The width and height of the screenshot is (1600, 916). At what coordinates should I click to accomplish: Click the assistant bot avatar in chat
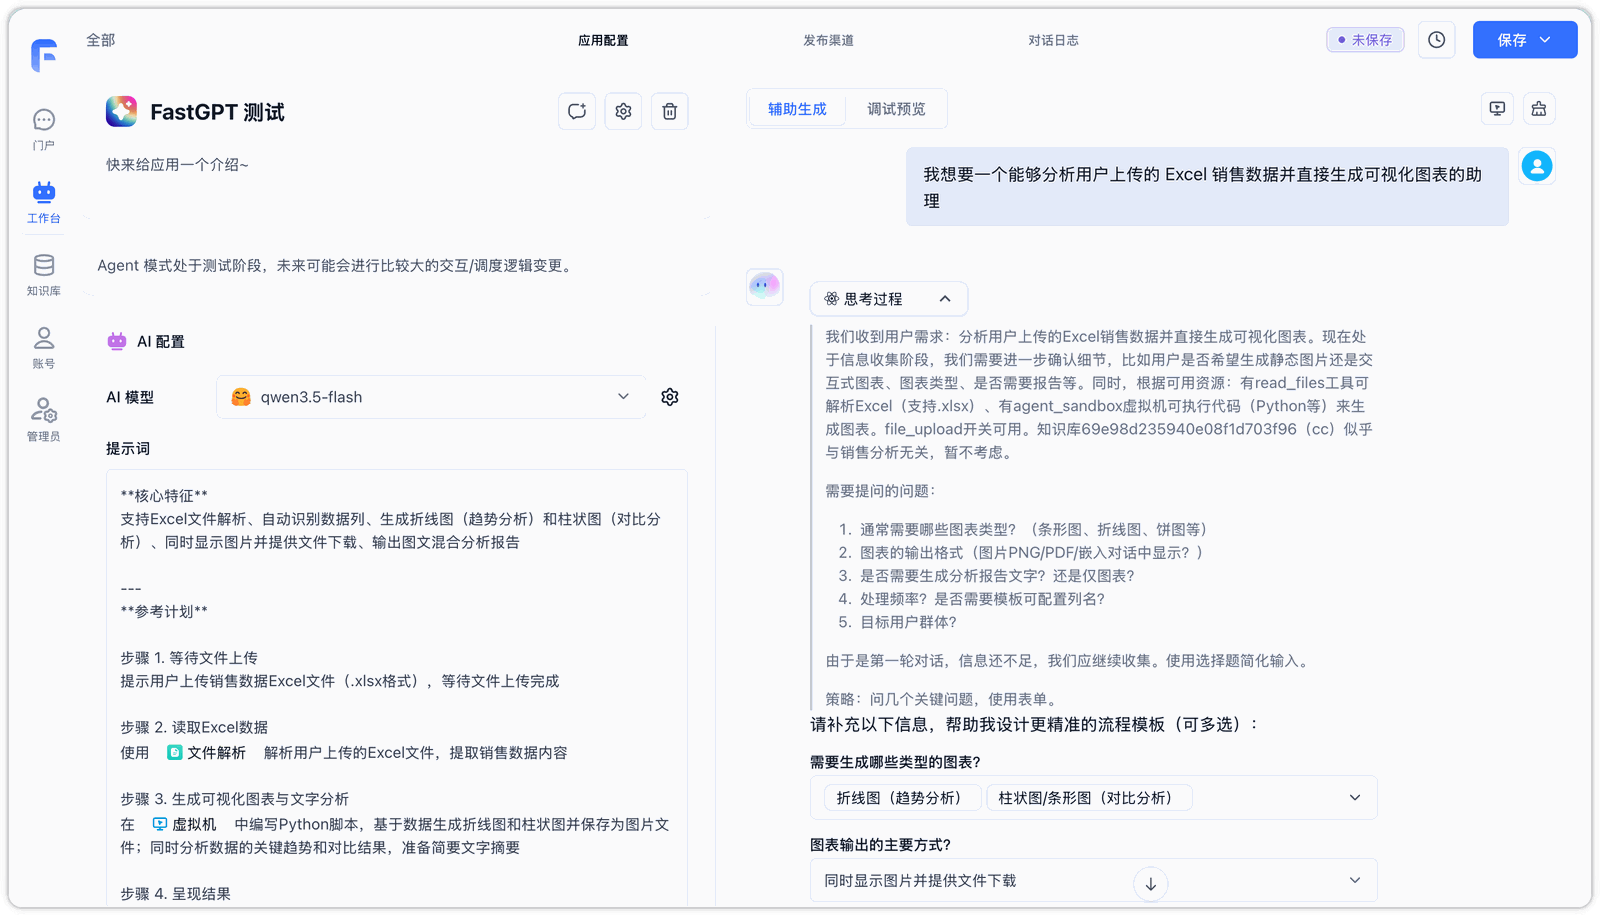point(765,287)
